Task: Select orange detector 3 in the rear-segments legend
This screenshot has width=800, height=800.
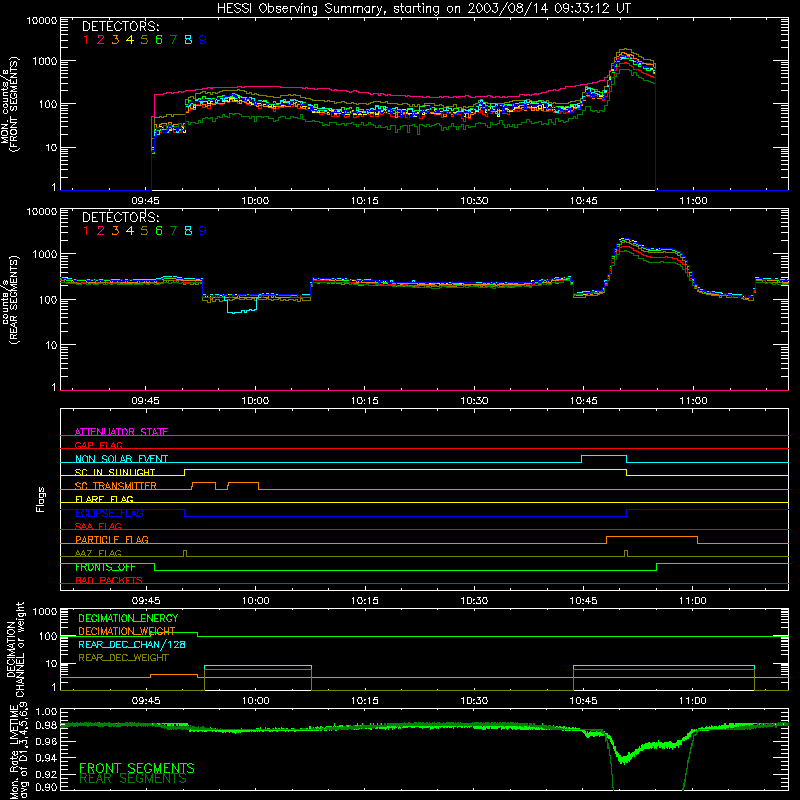Action: [x=115, y=231]
